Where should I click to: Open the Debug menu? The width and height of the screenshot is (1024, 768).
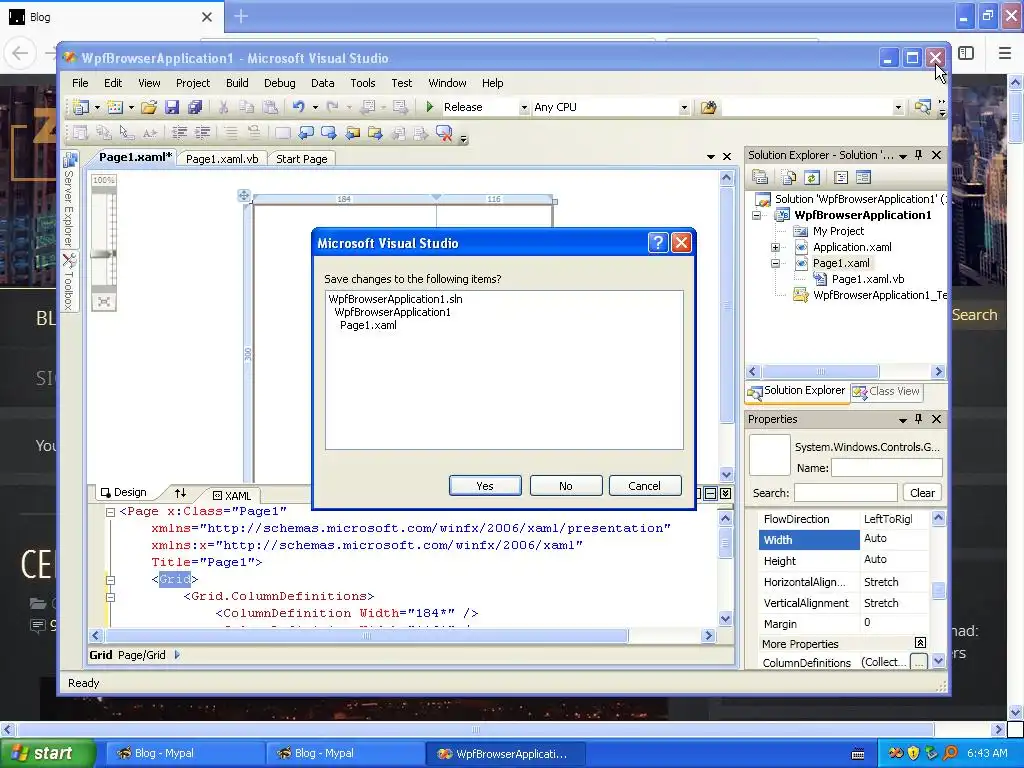pyautogui.click(x=280, y=83)
